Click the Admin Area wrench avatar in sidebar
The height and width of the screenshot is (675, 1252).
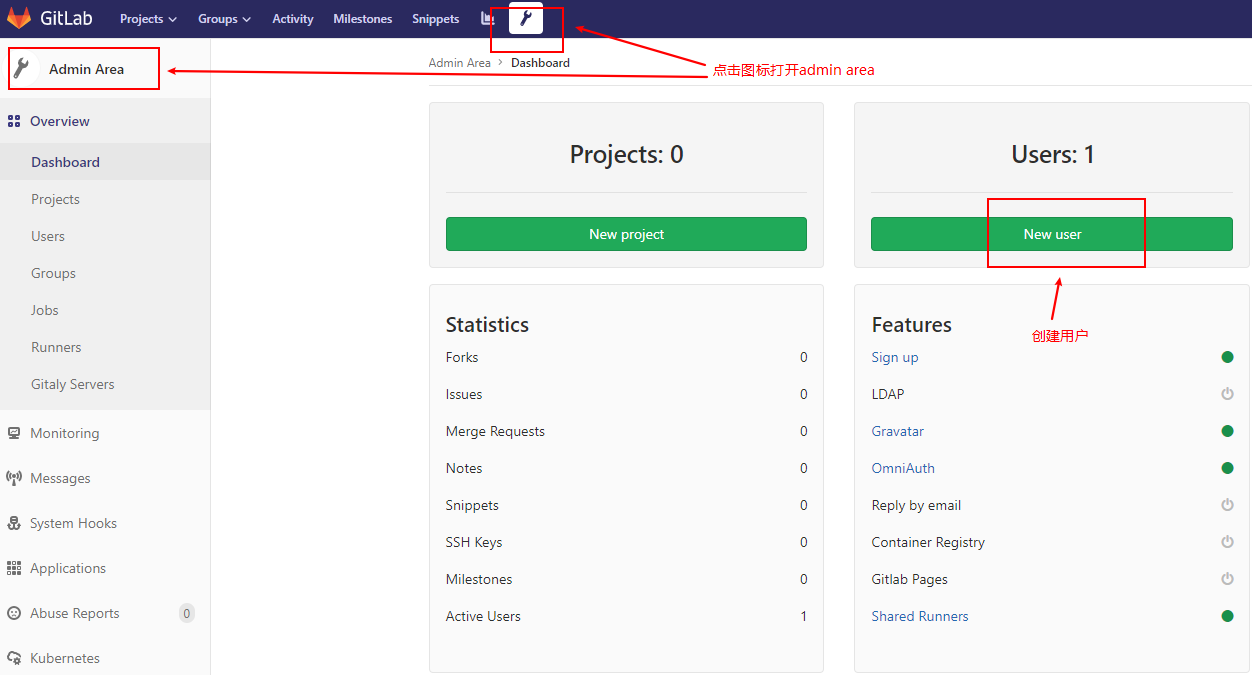tap(23, 69)
